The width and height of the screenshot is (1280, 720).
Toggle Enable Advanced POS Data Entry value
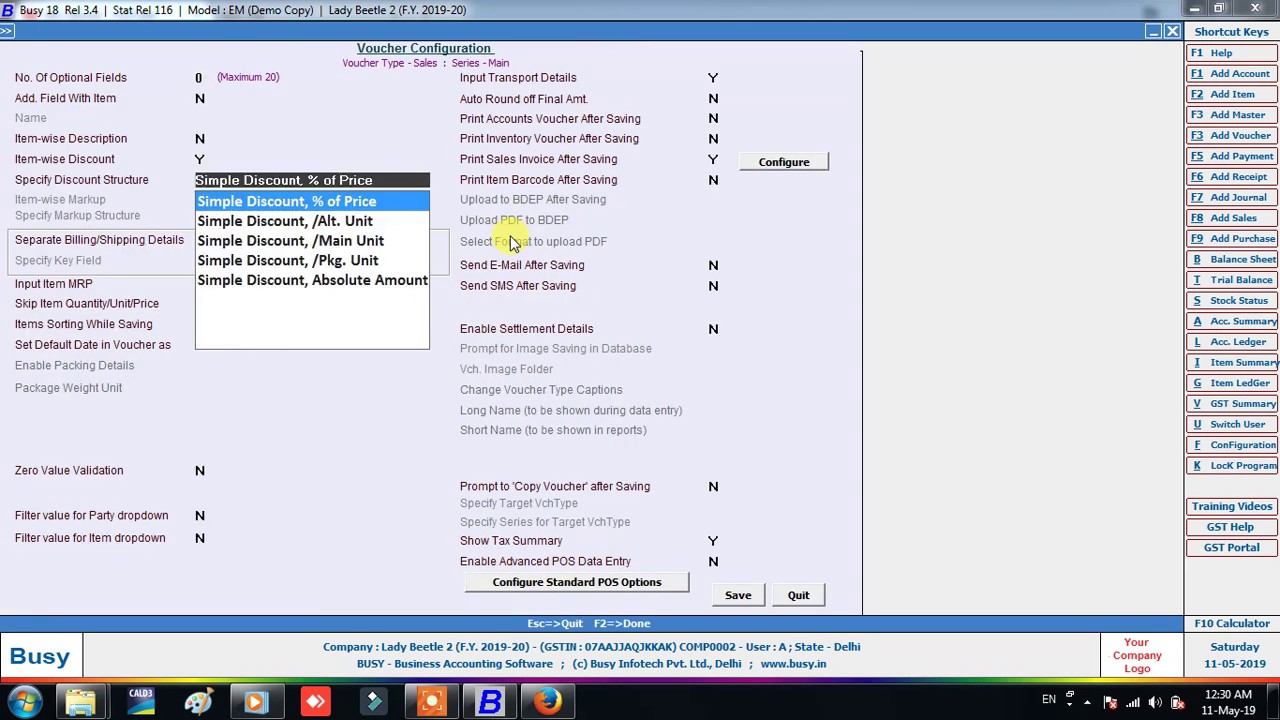[x=713, y=562]
